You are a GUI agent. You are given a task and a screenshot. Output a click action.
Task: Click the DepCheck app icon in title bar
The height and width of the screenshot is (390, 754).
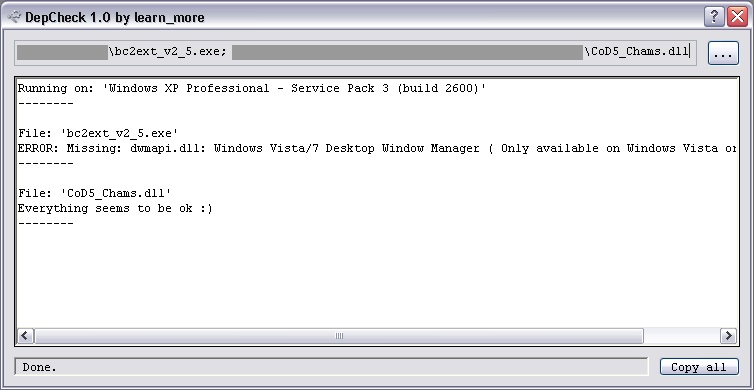pos(14,17)
